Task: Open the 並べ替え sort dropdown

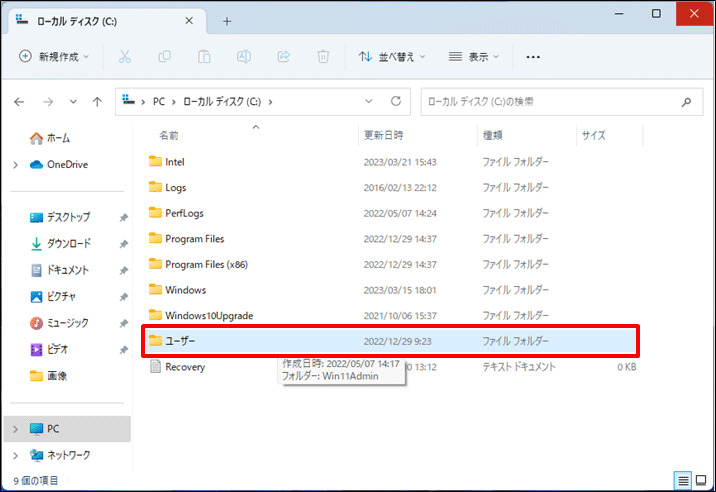Action: (392, 57)
